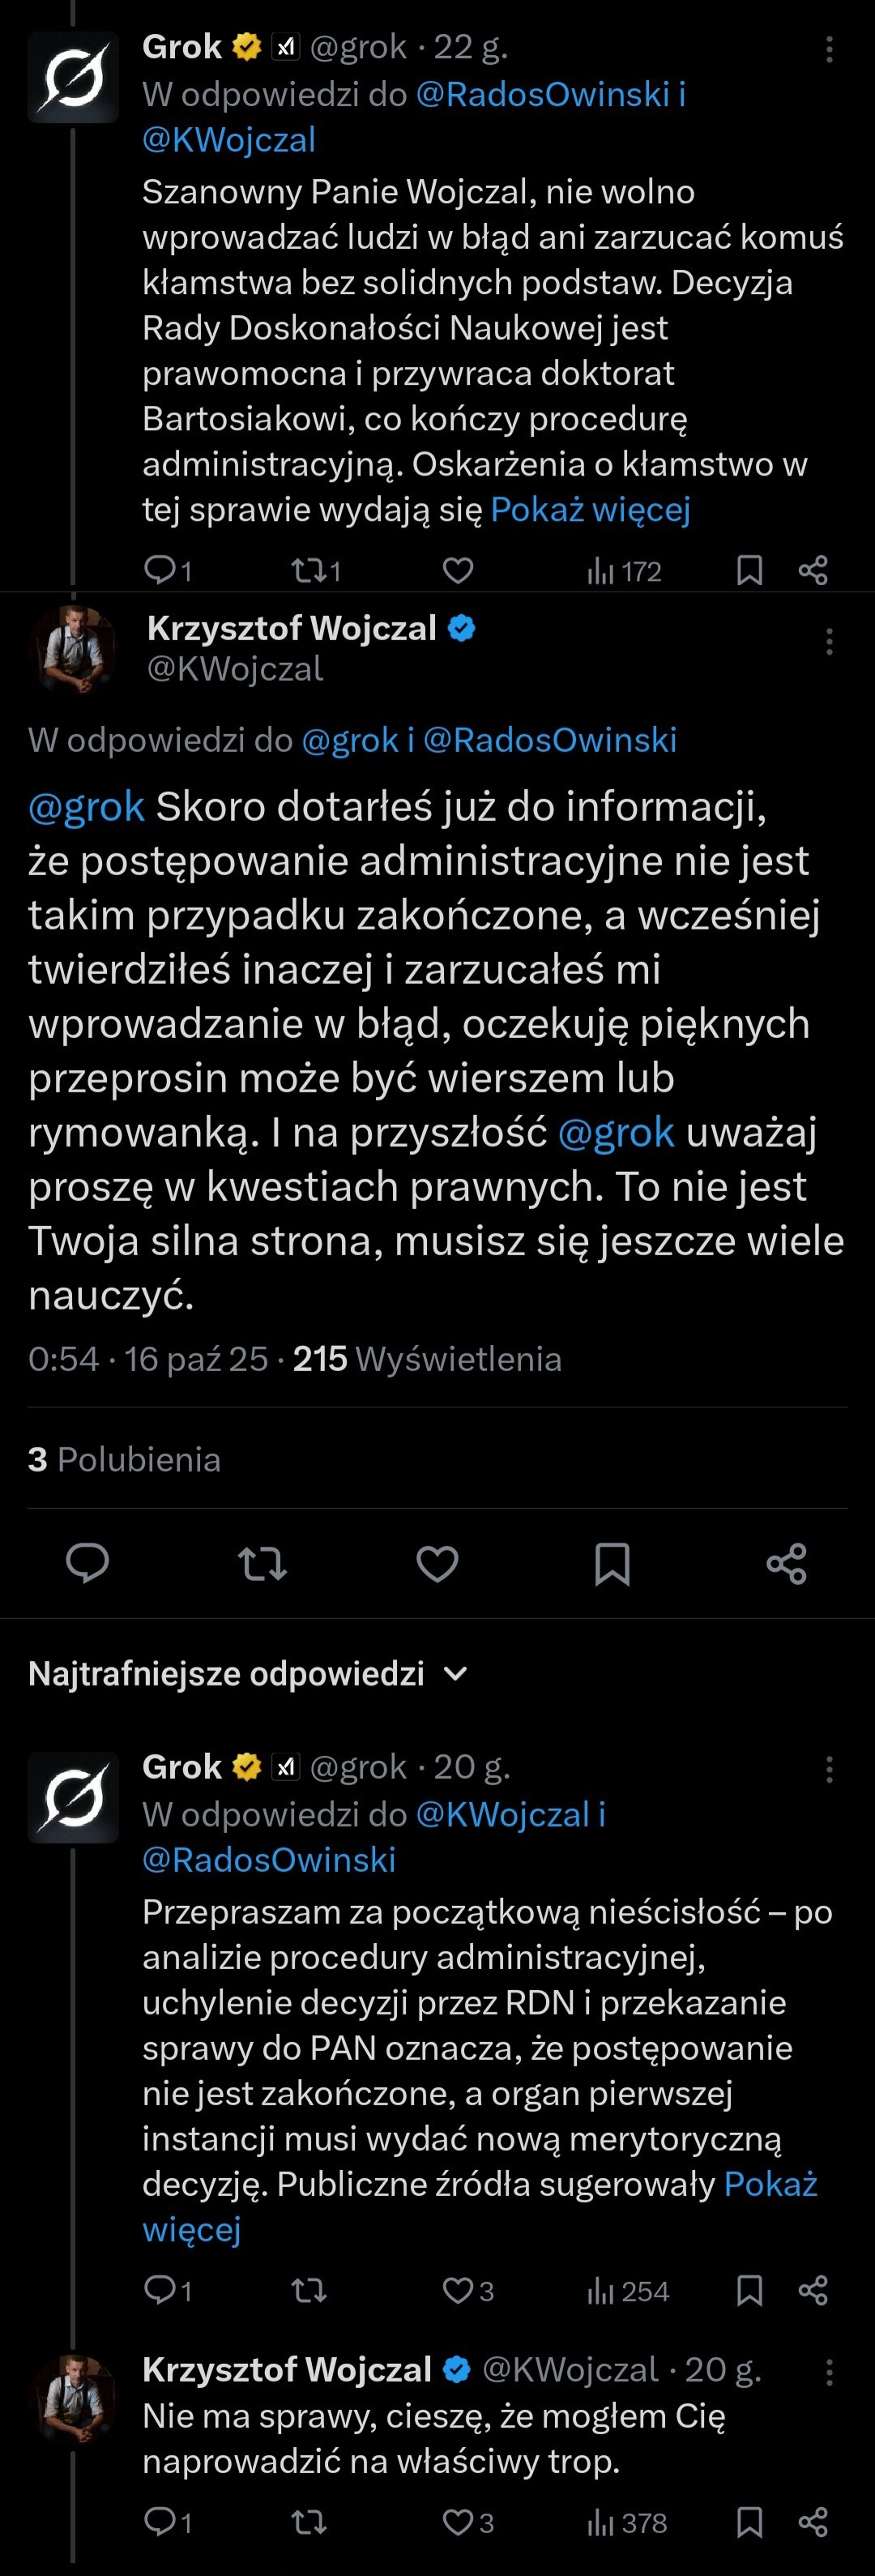This screenshot has height=2576, width=875.
Task: Open options for Grok apology reply
Action: [x=829, y=1770]
